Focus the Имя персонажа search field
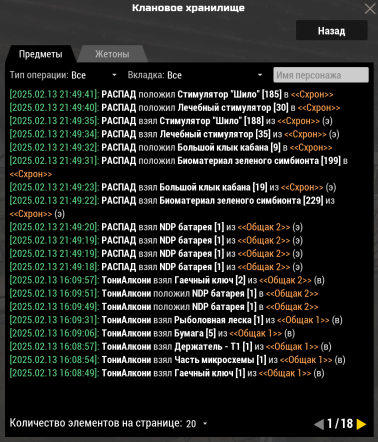The image size is (378, 442). [x=321, y=75]
